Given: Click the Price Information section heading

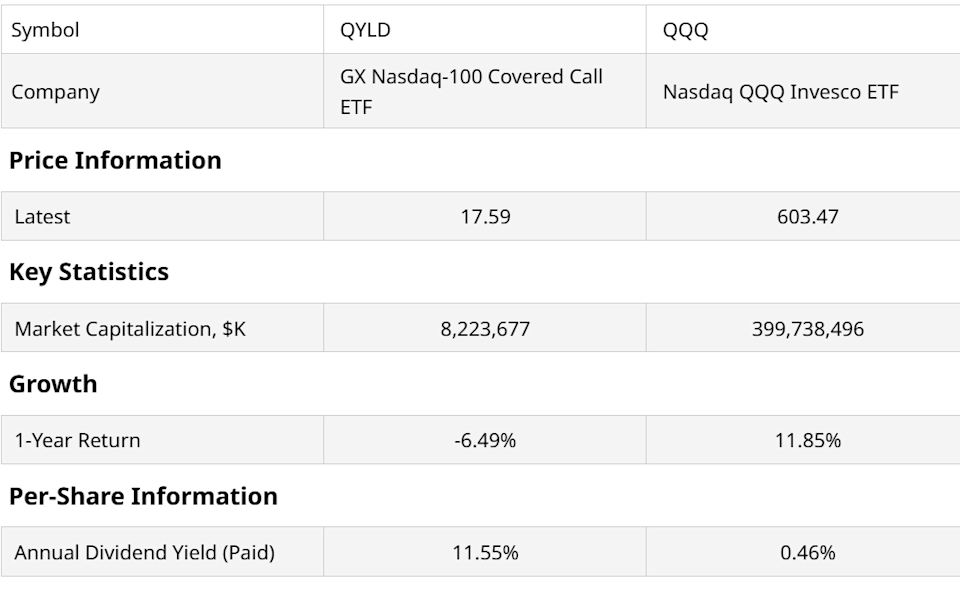Looking at the screenshot, I should (115, 160).
